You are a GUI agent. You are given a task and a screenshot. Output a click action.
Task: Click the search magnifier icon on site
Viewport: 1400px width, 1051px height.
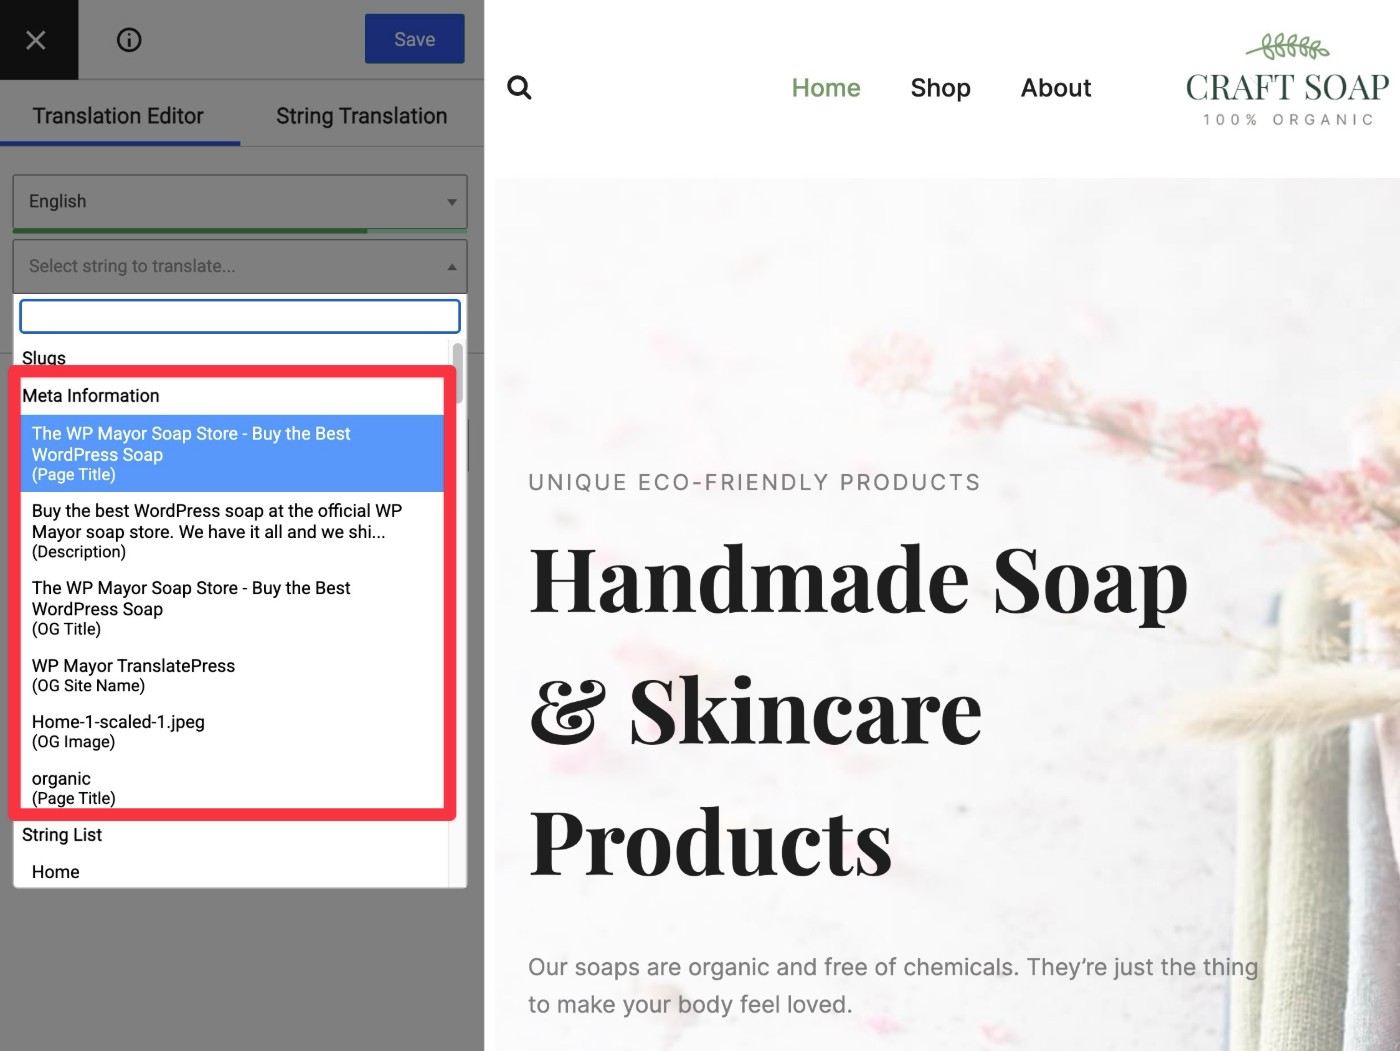[x=519, y=88]
